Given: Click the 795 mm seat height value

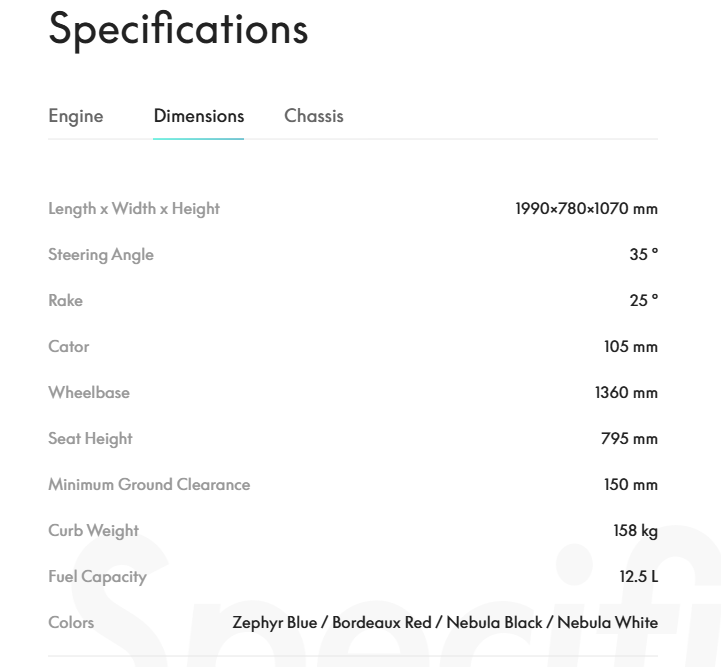Looking at the screenshot, I should pyautogui.click(x=629, y=439).
